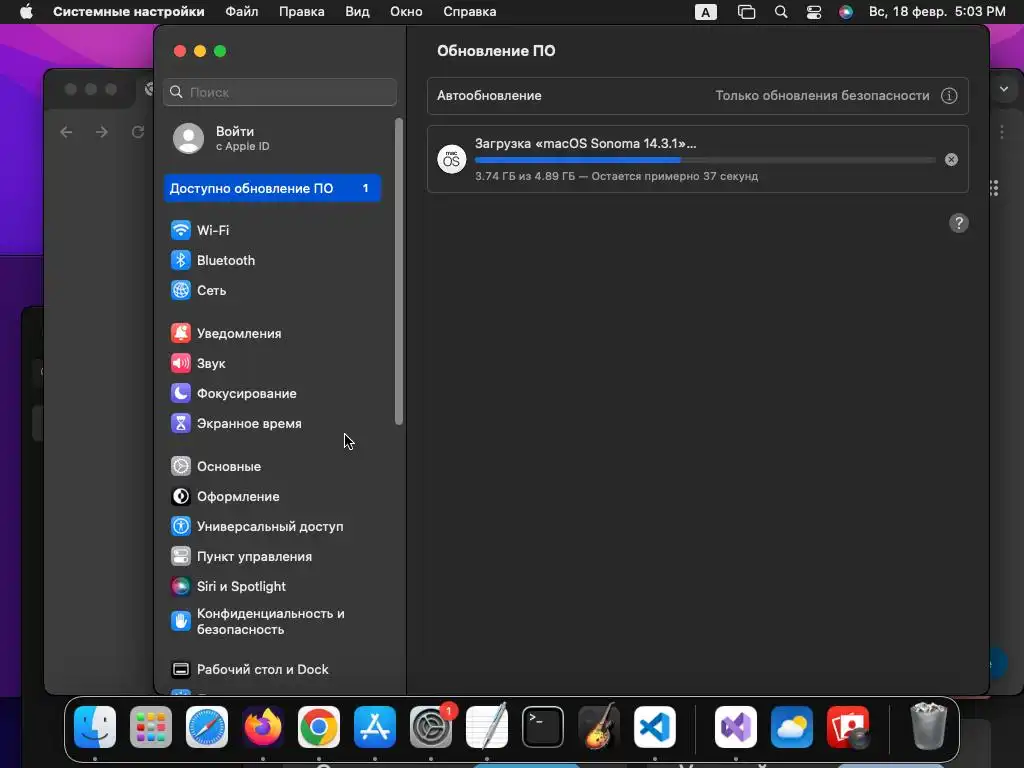Screen dimensions: 1024x768
Task: Activate Siri from menu bar
Action: 846,12
